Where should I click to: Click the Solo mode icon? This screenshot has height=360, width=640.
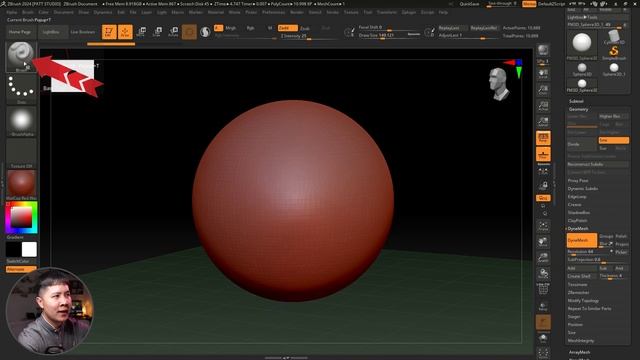(543, 338)
